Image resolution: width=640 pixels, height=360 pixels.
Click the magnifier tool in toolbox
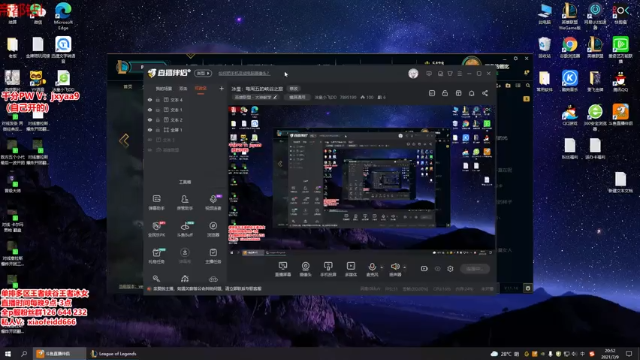[x=156, y=279]
